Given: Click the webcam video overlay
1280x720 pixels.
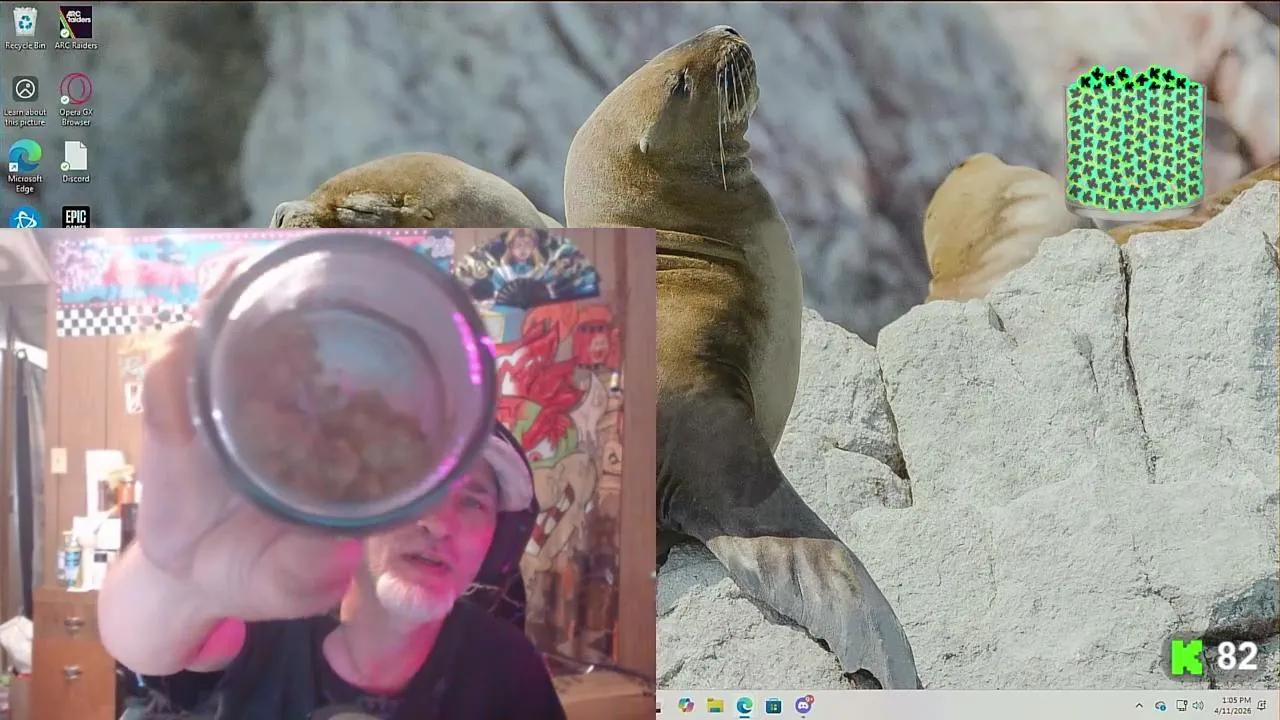Looking at the screenshot, I should click(328, 474).
